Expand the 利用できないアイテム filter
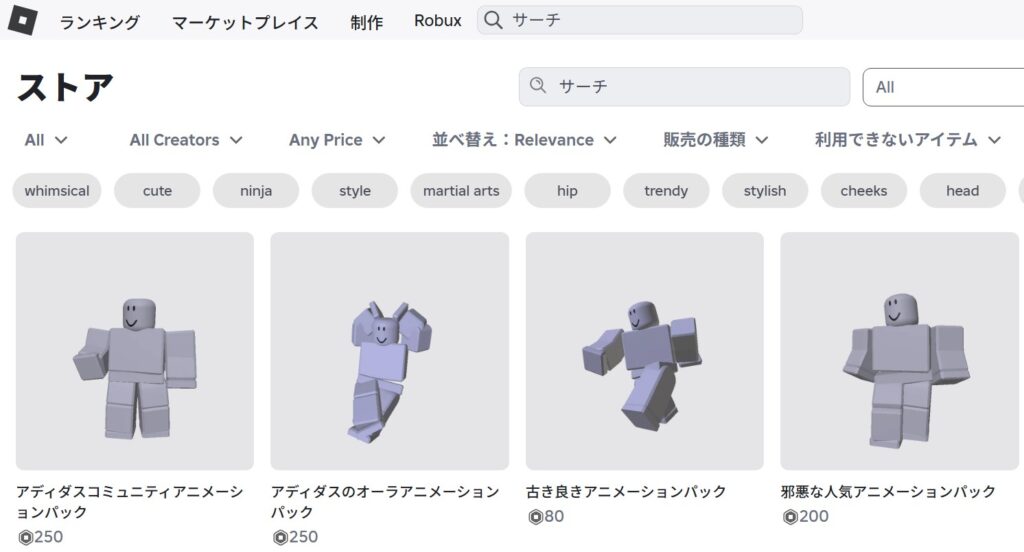 click(x=907, y=140)
